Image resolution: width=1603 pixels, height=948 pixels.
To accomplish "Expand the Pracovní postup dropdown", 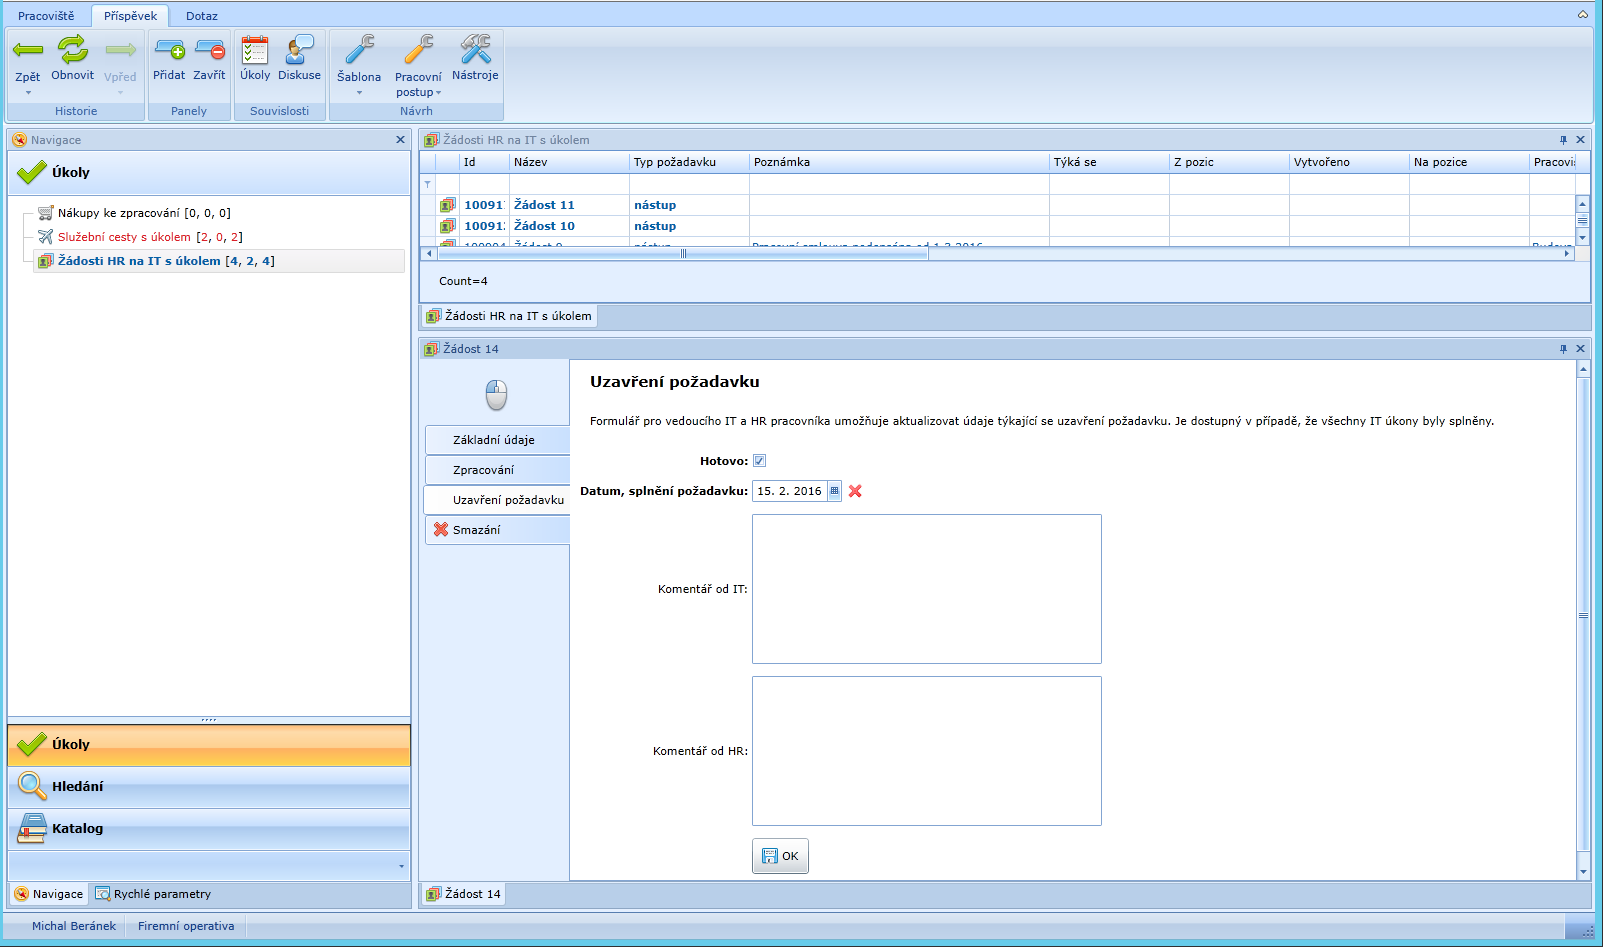I will 438,93.
